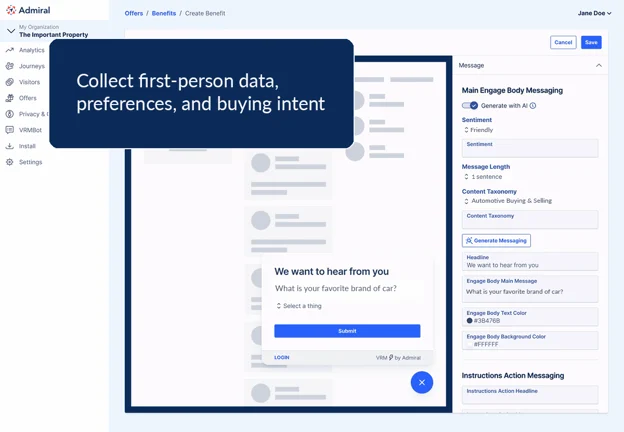Click 'Main Engage Body Messaging' heading

pyautogui.click(x=512, y=90)
